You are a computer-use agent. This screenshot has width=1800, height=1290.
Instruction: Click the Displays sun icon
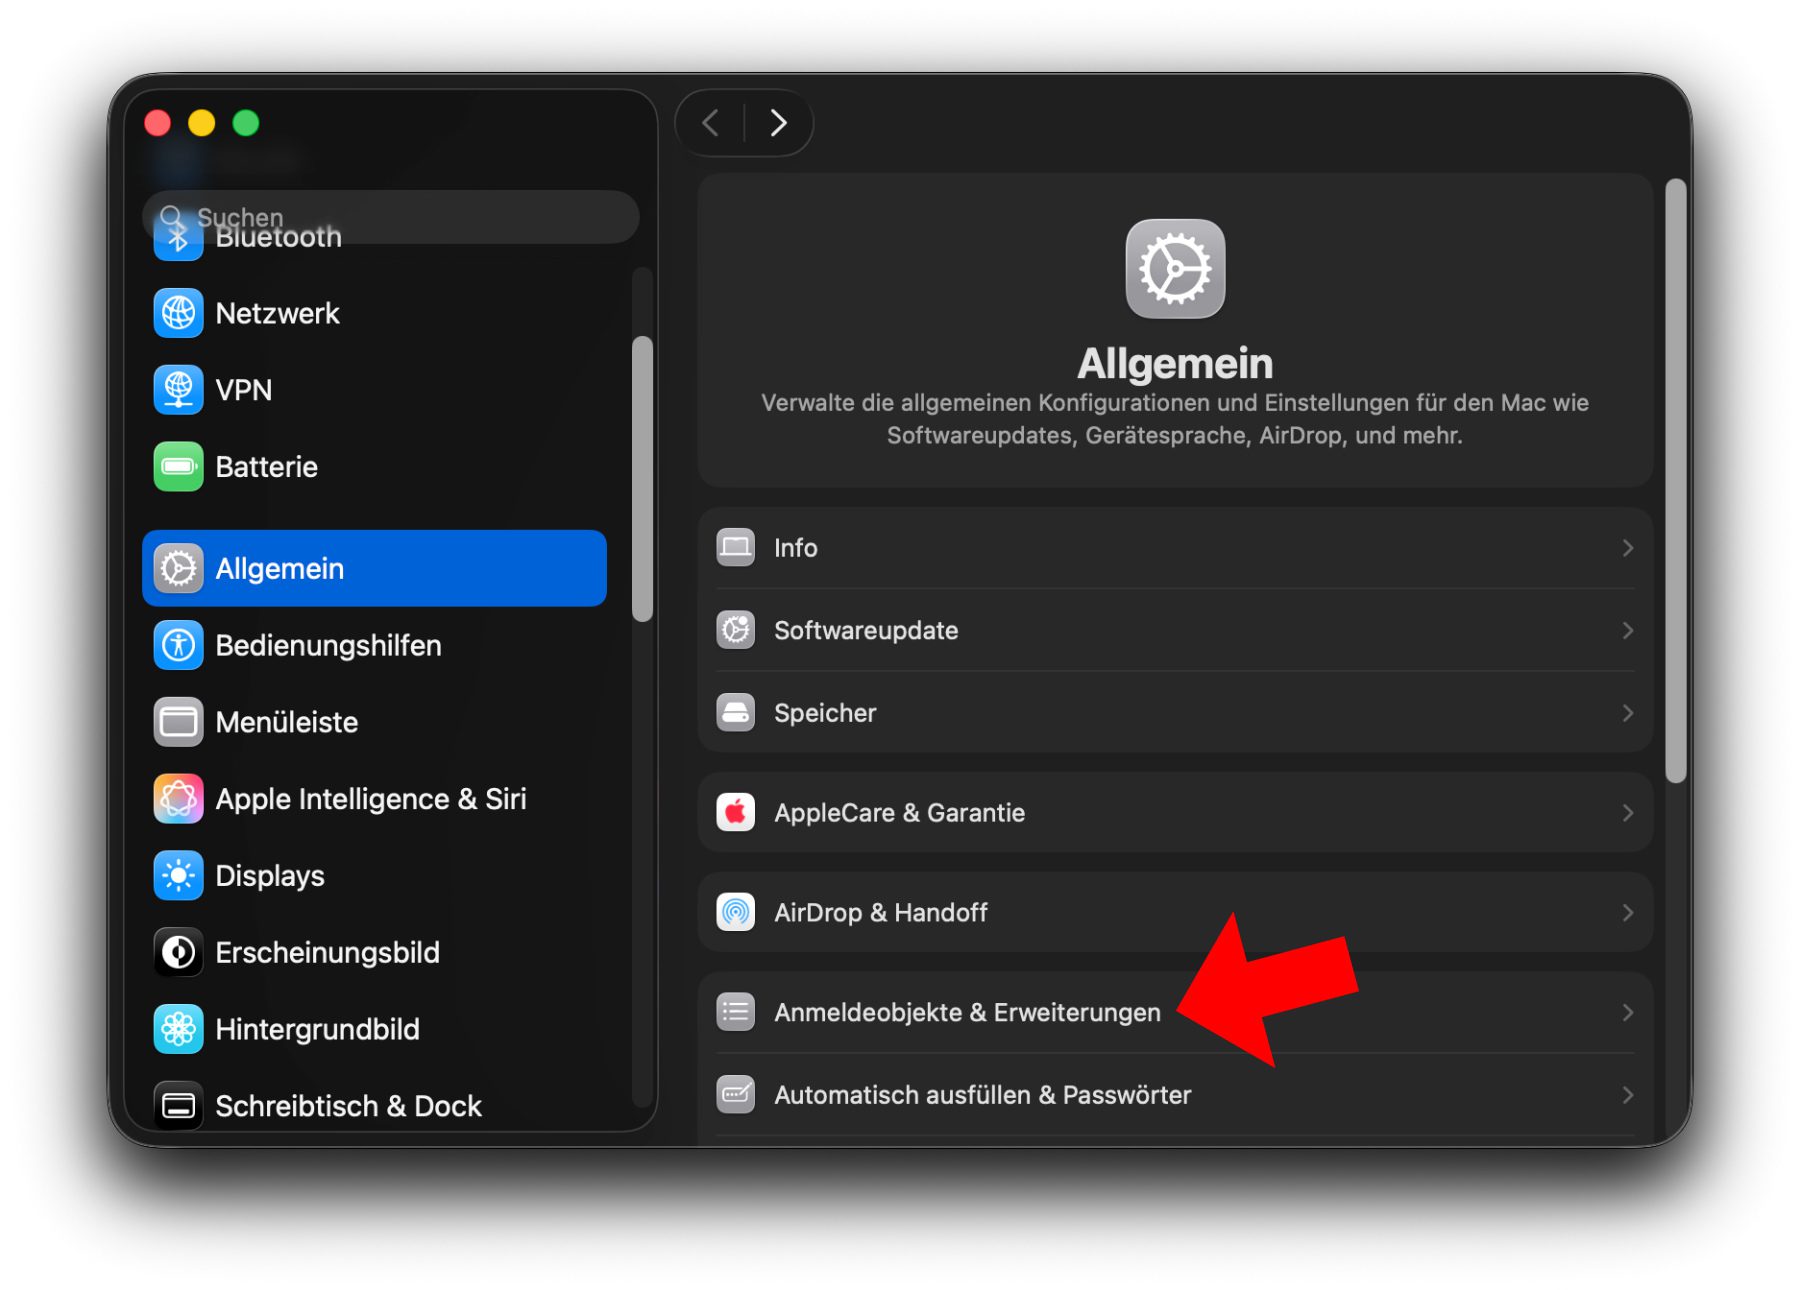[x=178, y=876]
